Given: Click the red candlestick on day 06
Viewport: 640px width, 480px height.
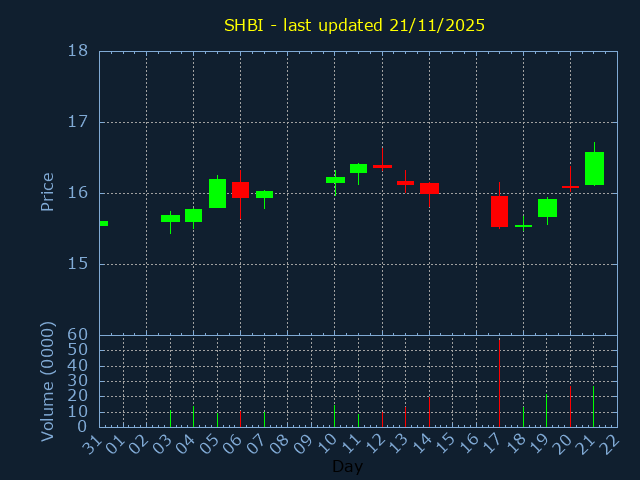Looking at the screenshot, I should point(240,189).
